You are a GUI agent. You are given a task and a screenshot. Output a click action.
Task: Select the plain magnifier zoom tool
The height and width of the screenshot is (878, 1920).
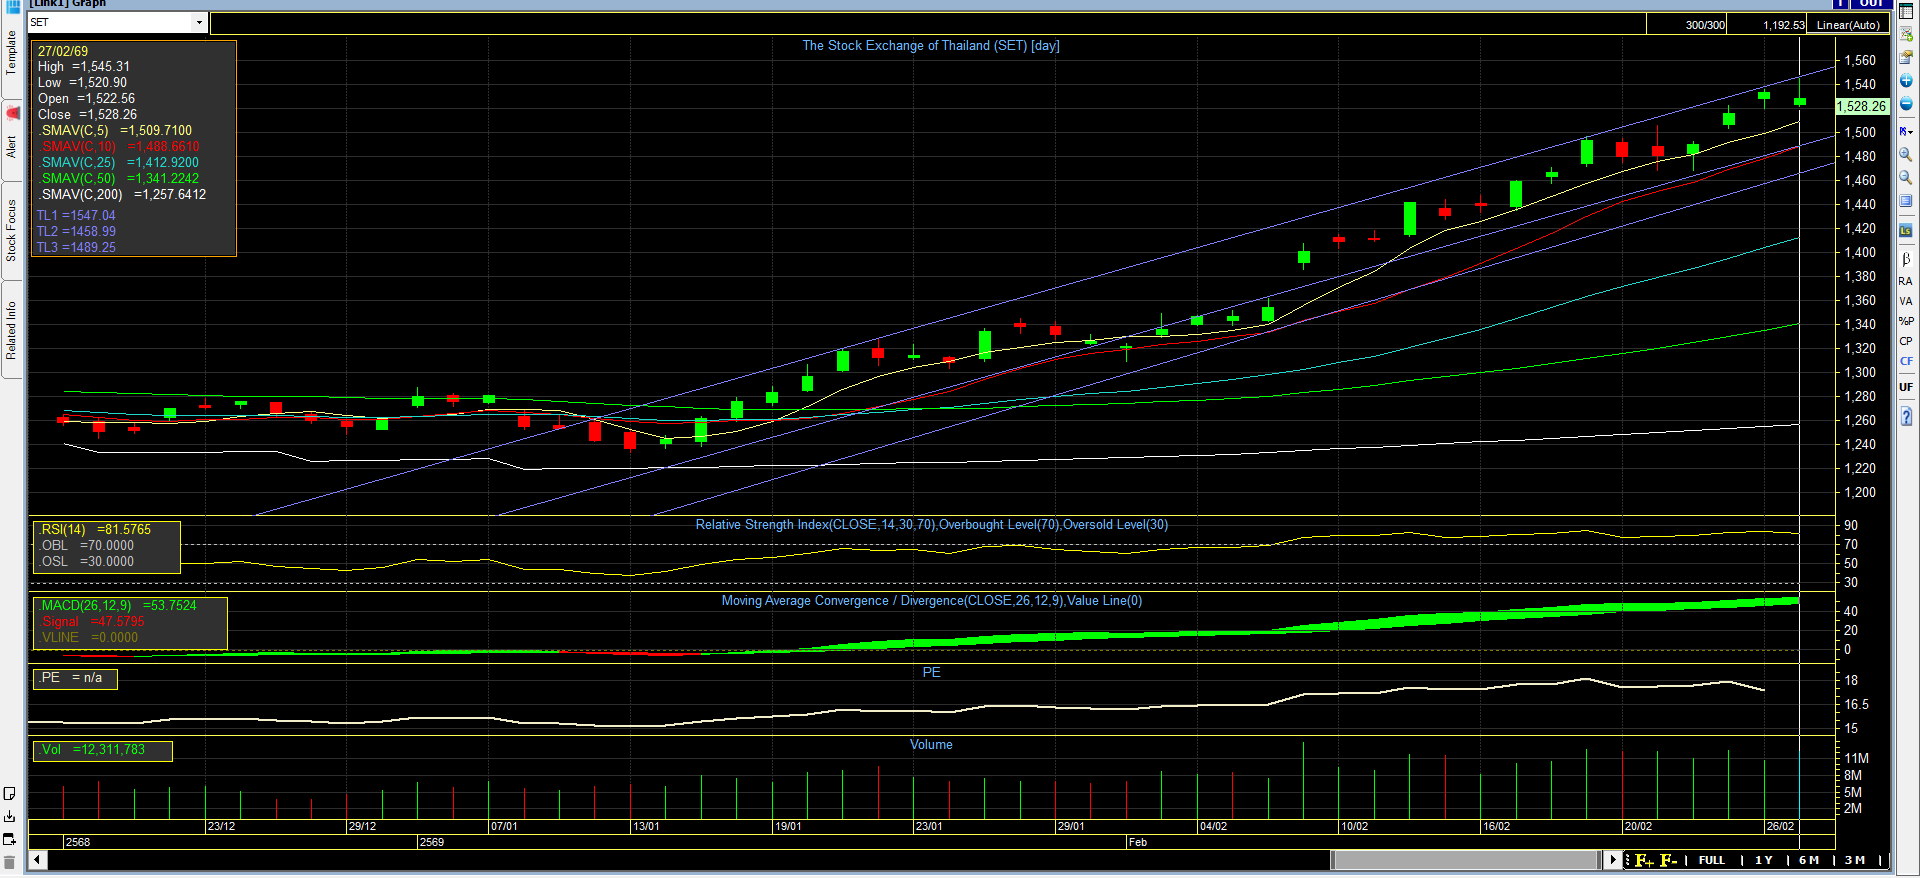(x=1906, y=178)
